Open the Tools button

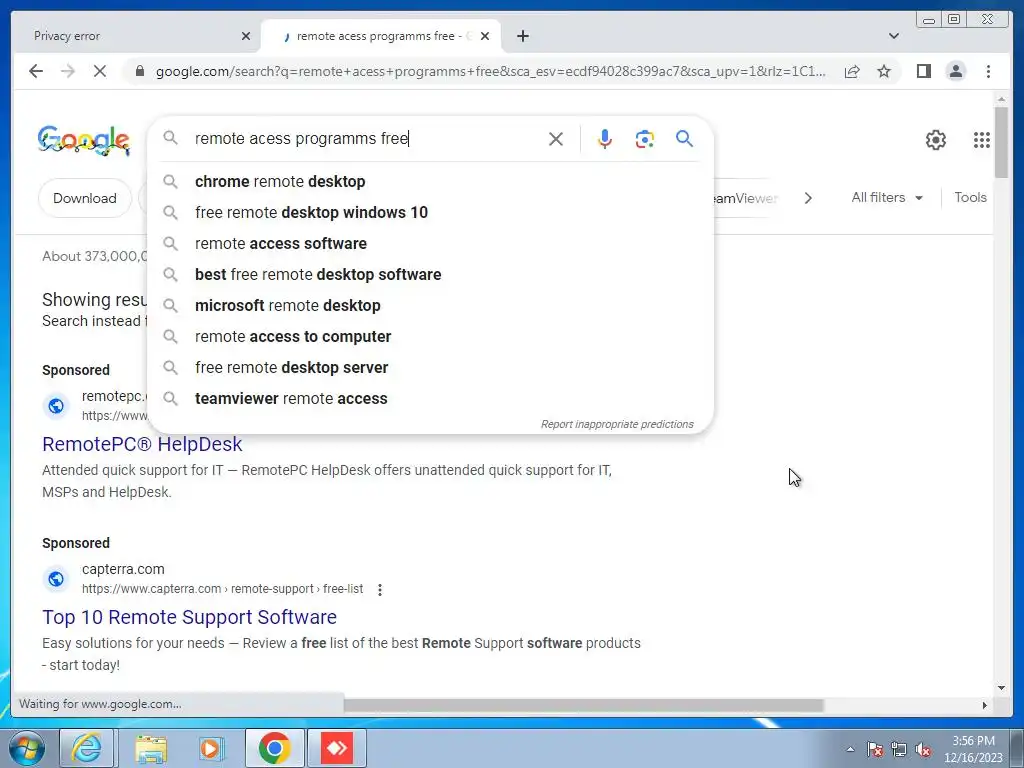[970, 197]
